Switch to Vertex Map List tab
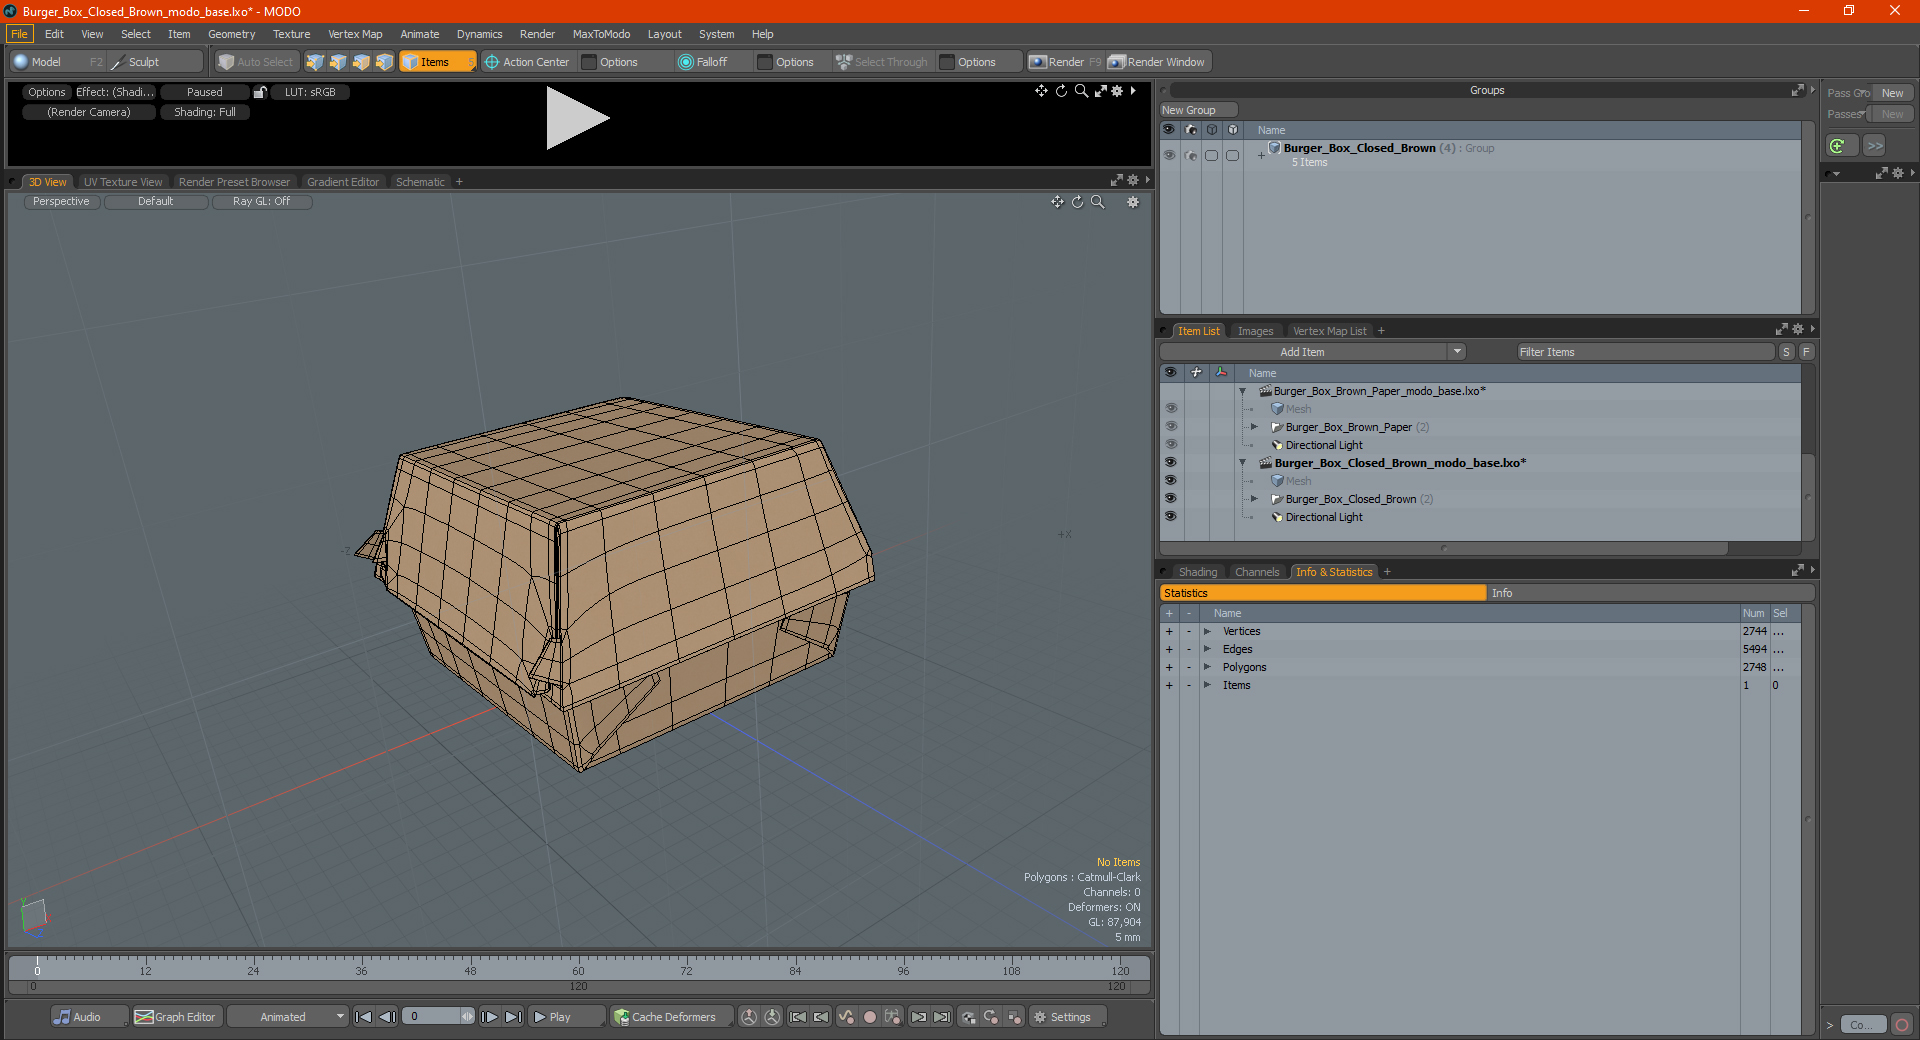The height and width of the screenshot is (1040, 1920). point(1329,331)
